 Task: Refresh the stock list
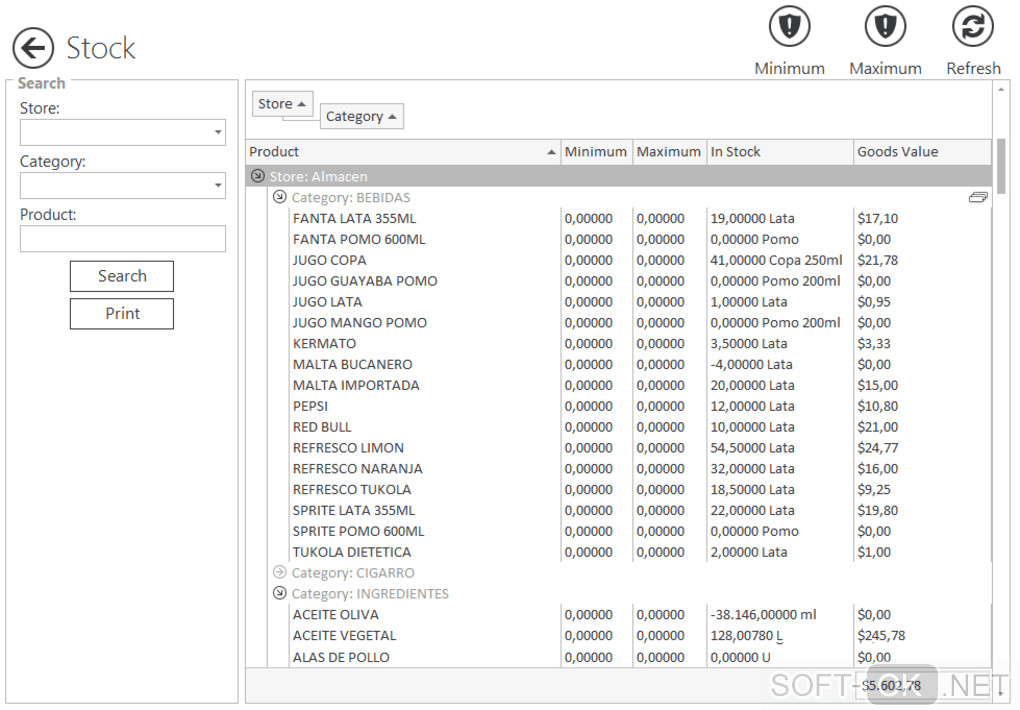(973, 27)
